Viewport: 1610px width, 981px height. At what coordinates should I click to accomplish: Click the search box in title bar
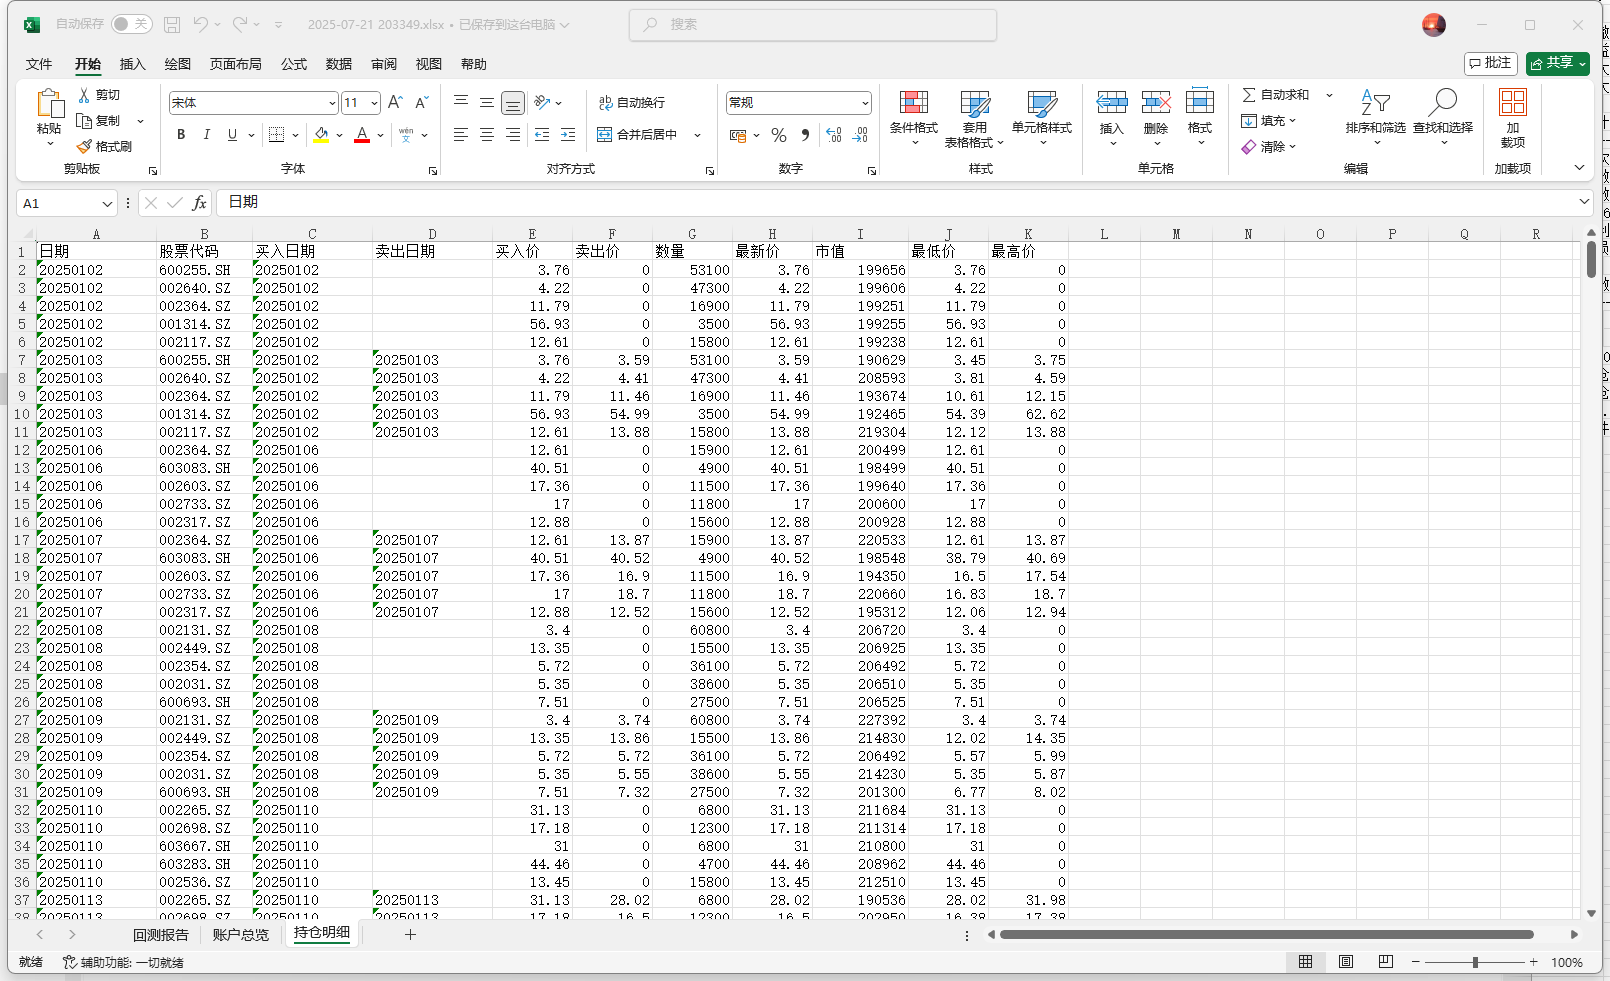pyautogui.click(x=813, y=24)
